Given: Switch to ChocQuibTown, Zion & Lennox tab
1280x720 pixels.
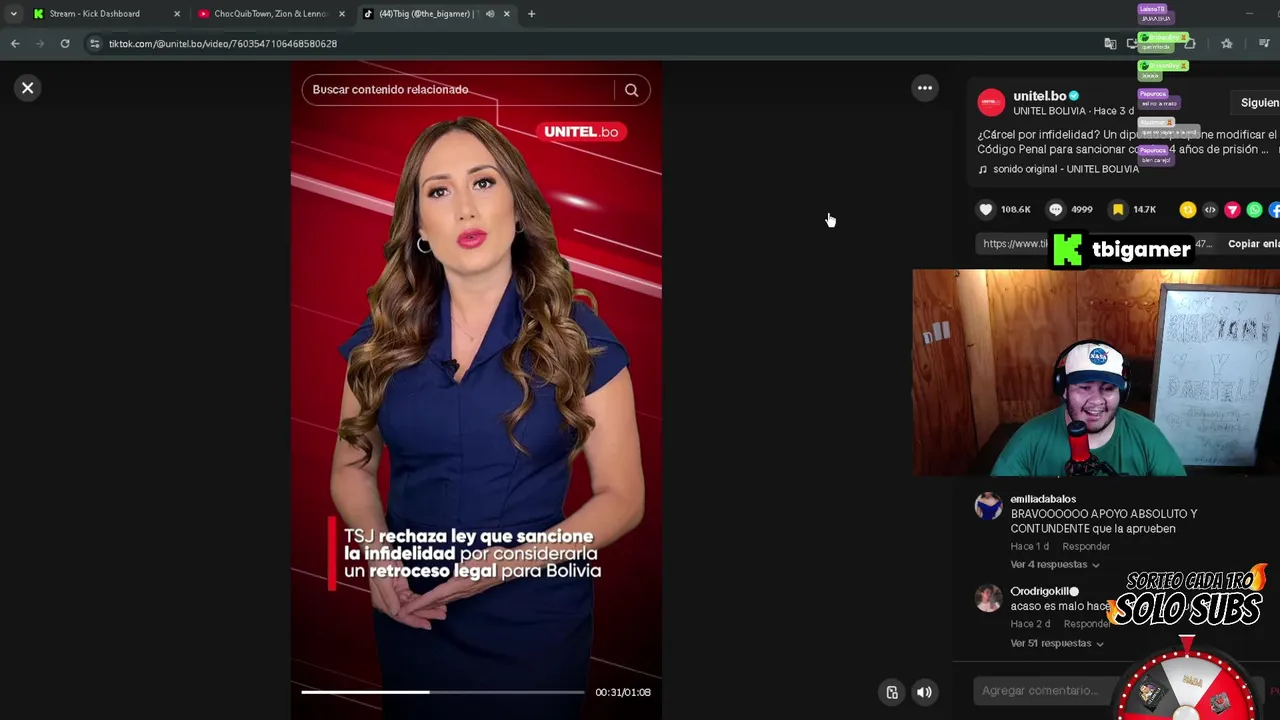Looking at the screenshot, I should tap(270, 14).
